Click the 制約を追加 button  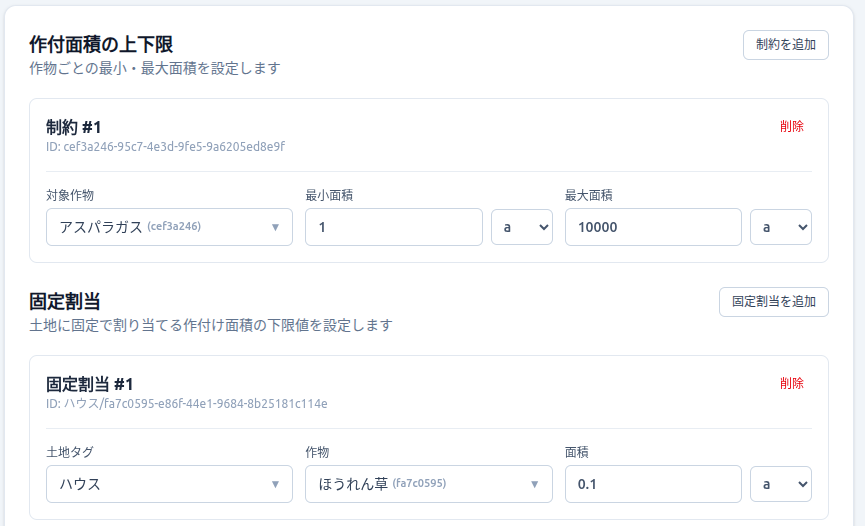point(785,45)
